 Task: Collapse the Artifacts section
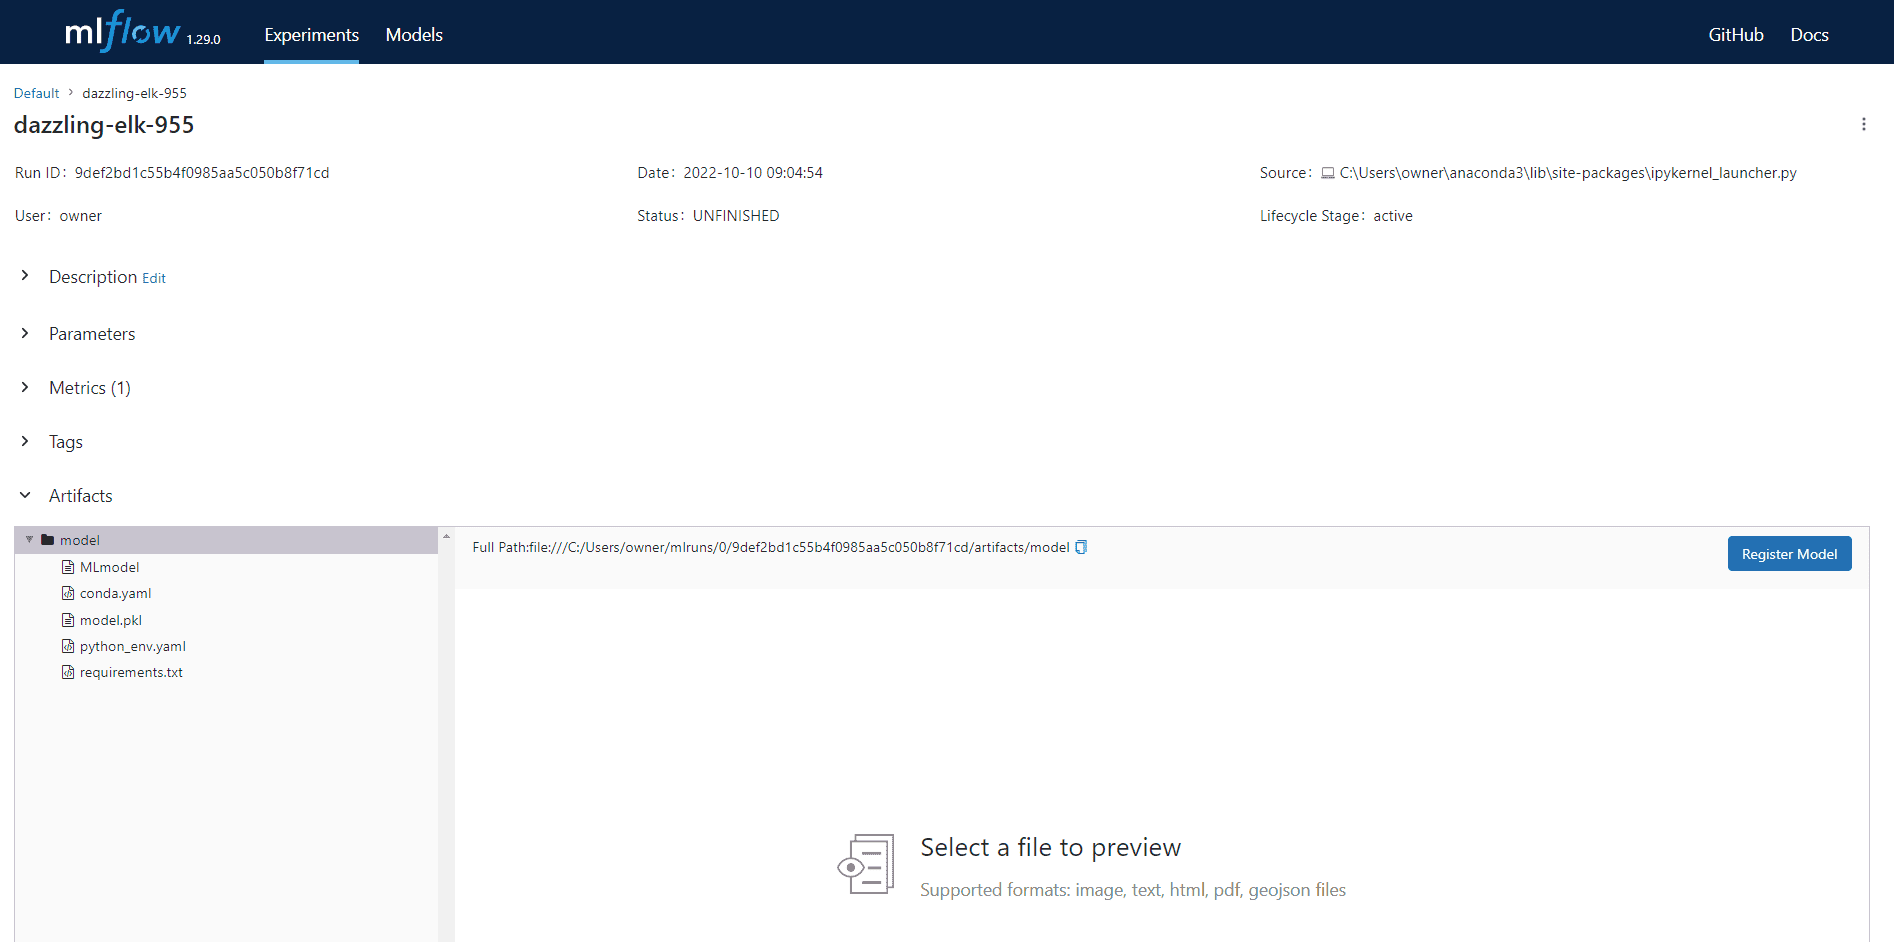(26, 495)
